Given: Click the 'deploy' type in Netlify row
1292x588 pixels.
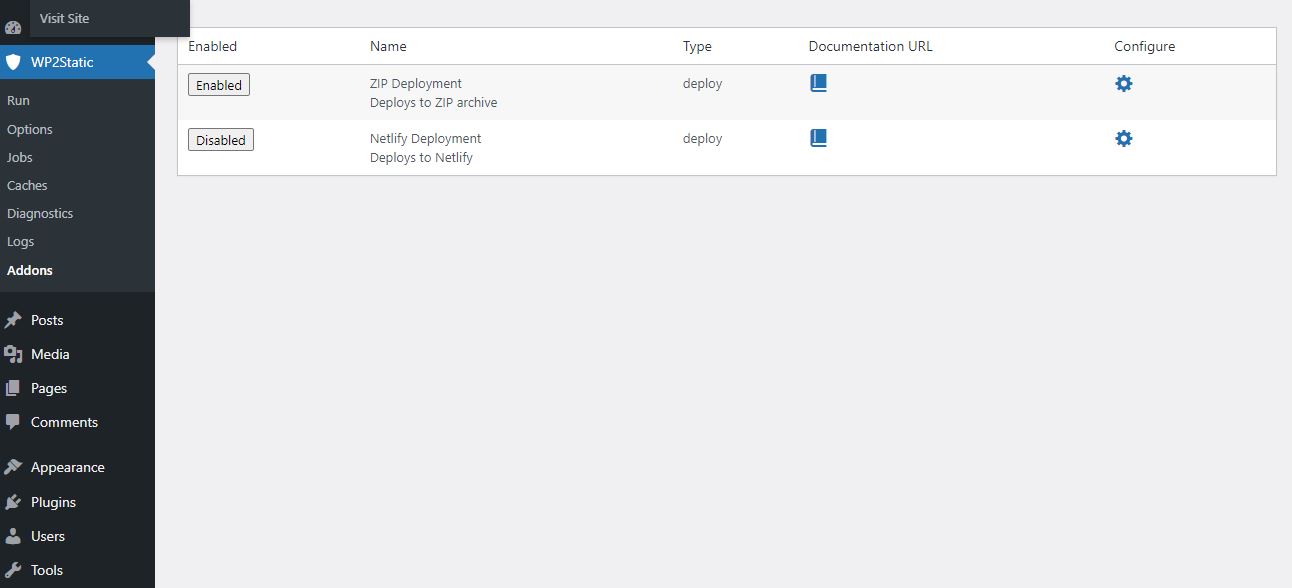Looking at the screenshot, I should click(x=702, y=138).
